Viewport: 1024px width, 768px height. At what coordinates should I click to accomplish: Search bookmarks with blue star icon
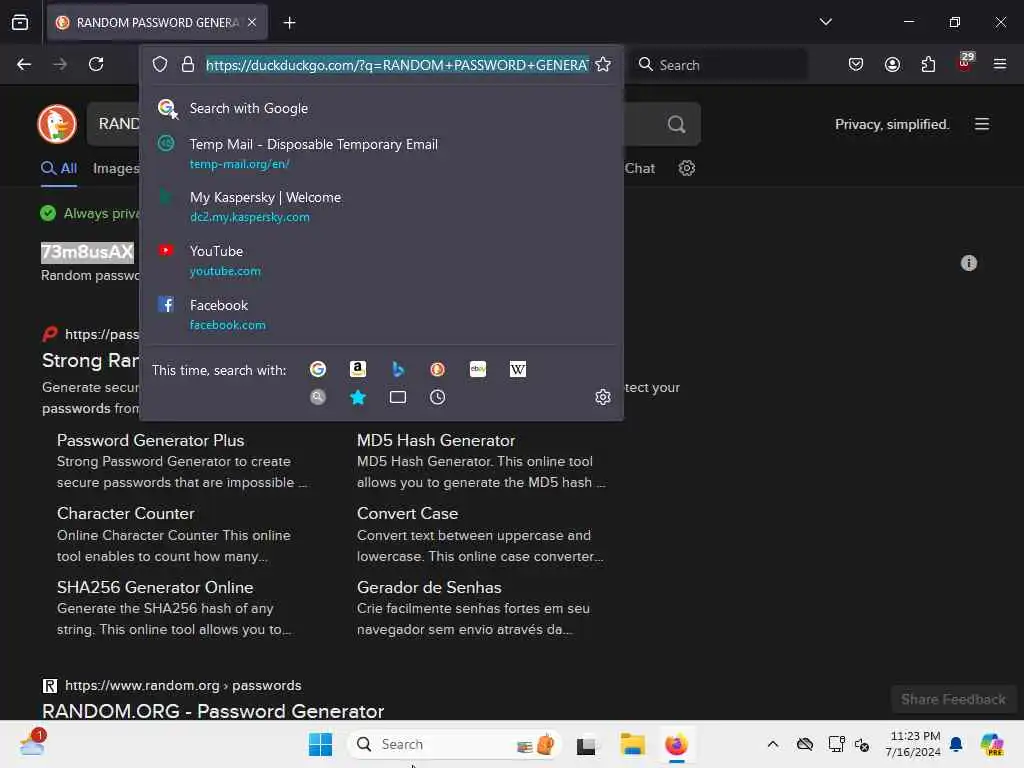click(358, 397)
